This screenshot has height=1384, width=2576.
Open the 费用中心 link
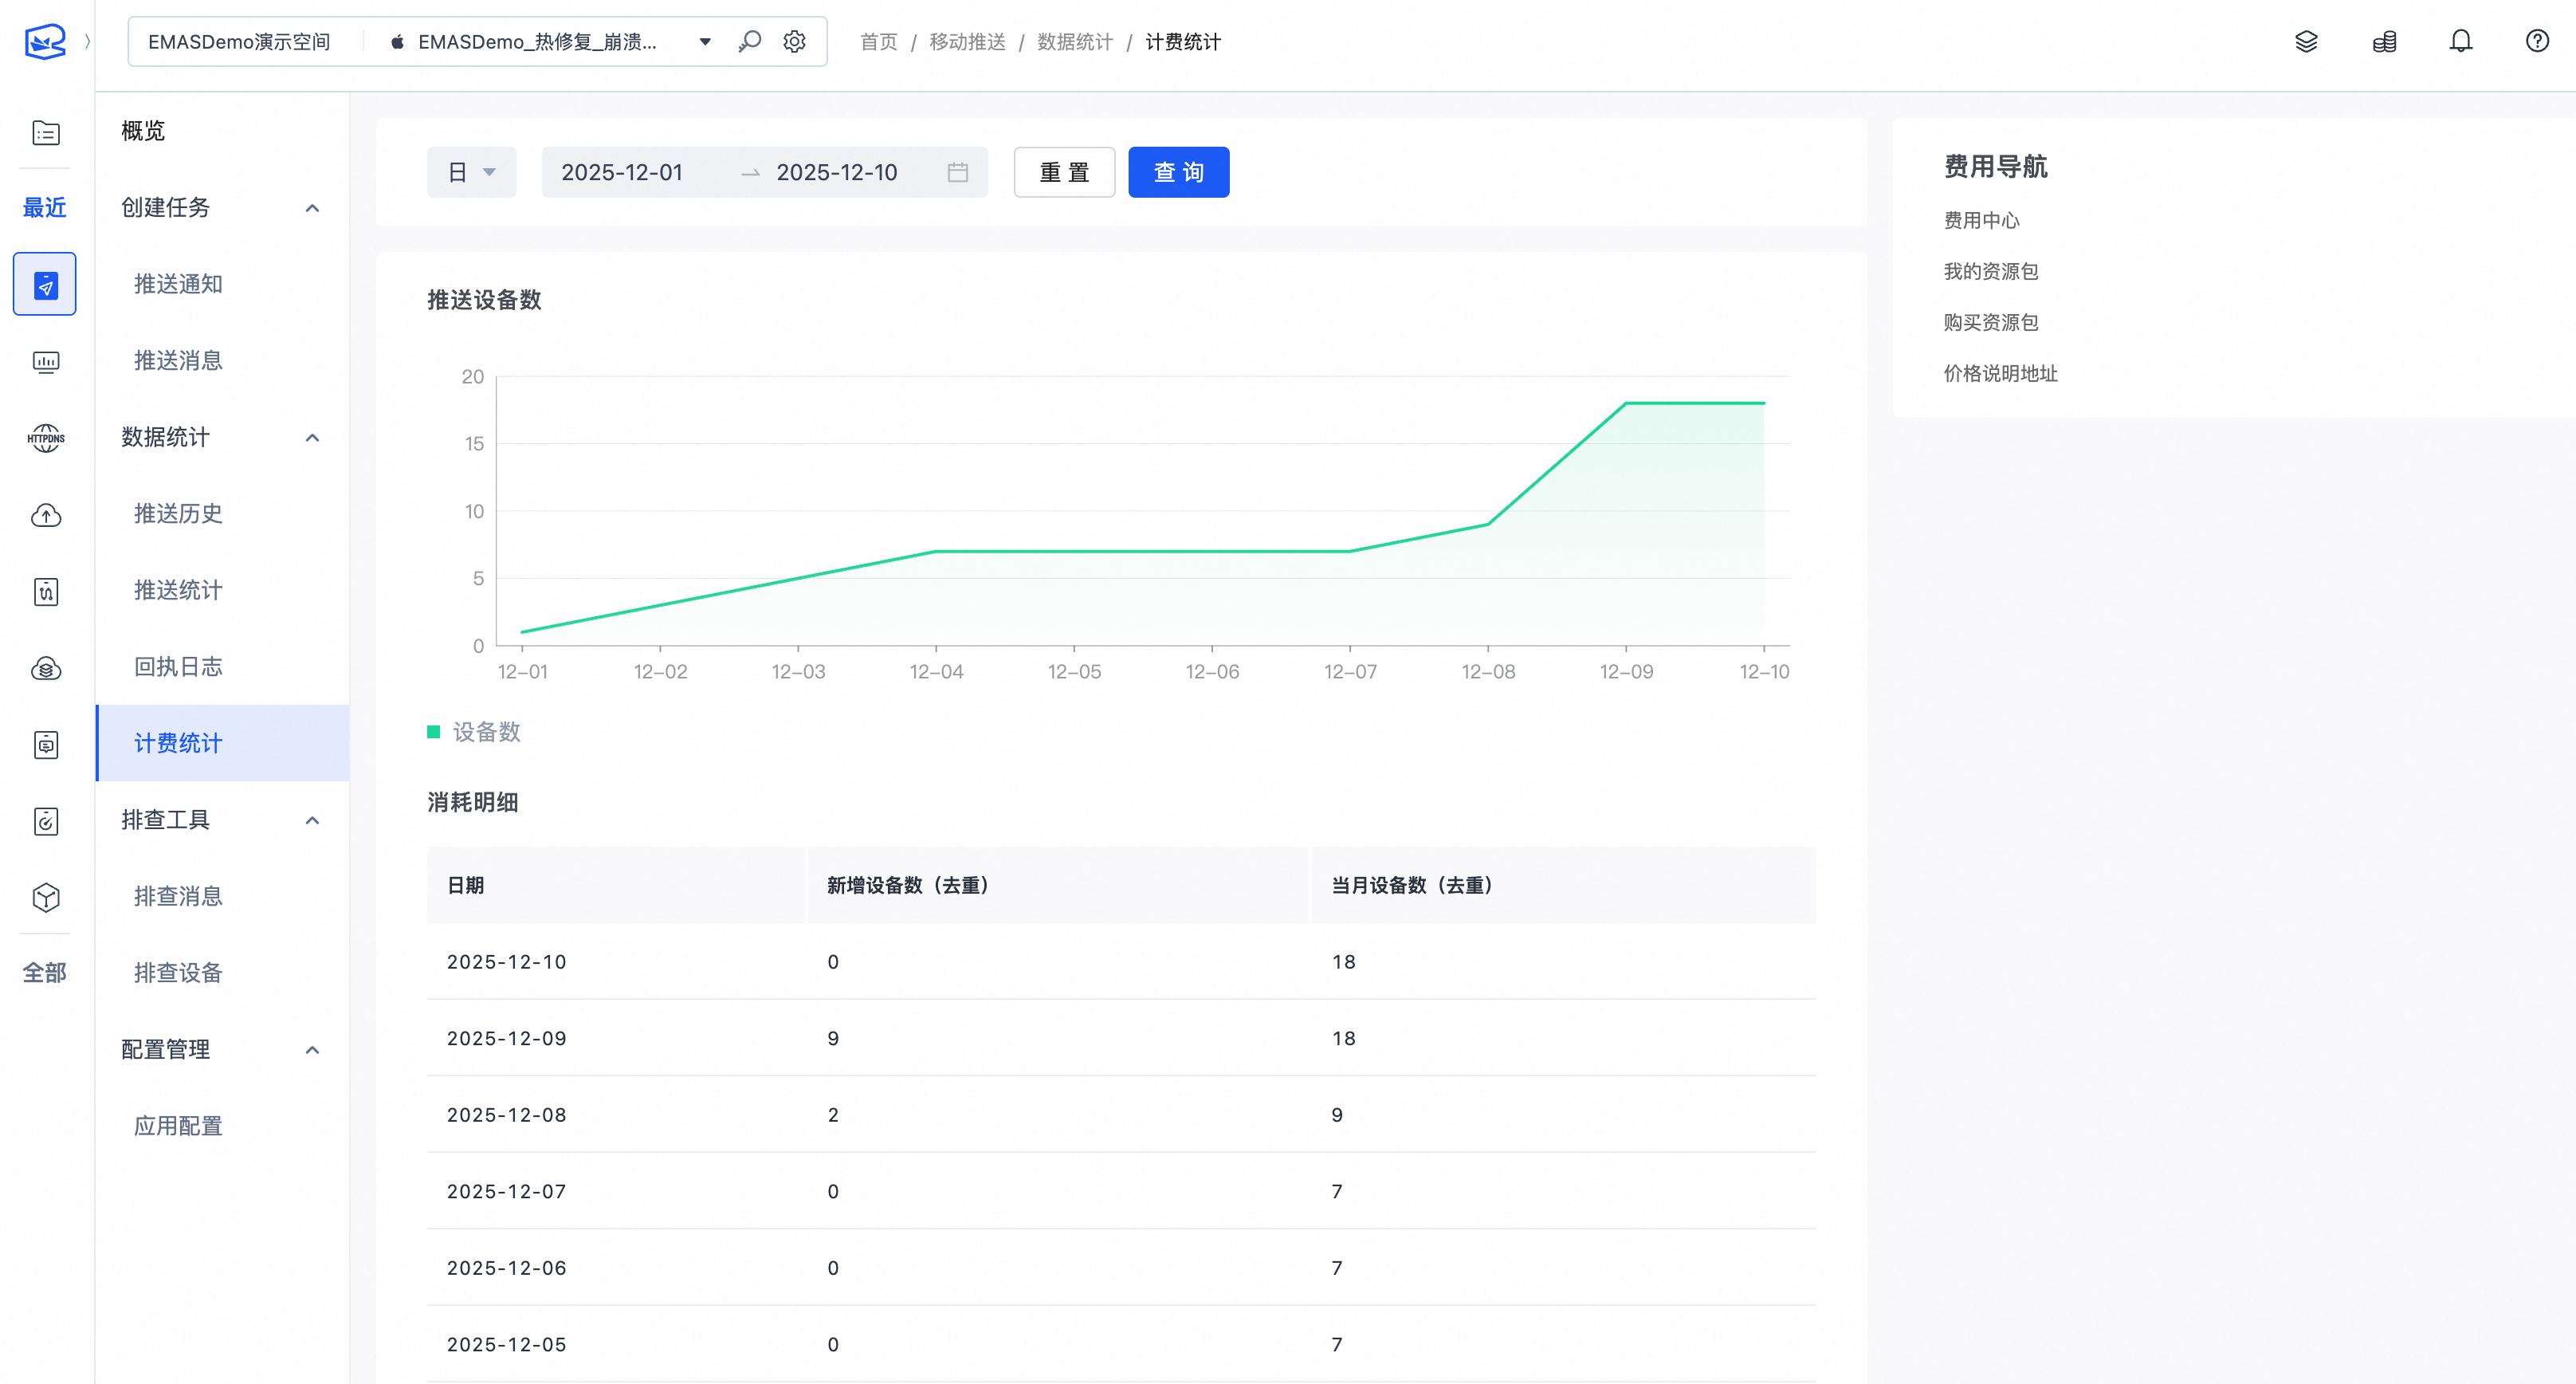[1981, 220]
